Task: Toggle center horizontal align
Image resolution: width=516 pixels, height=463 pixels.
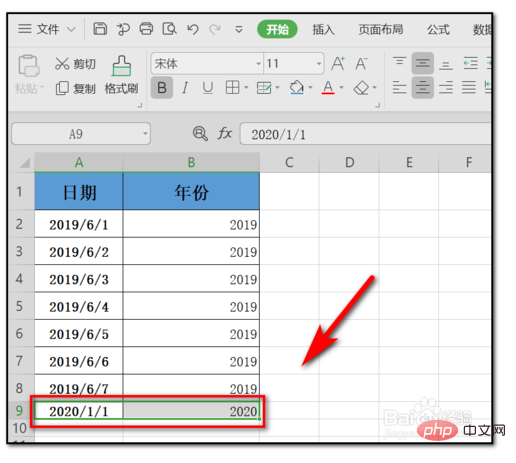Action: pos(422,88)
